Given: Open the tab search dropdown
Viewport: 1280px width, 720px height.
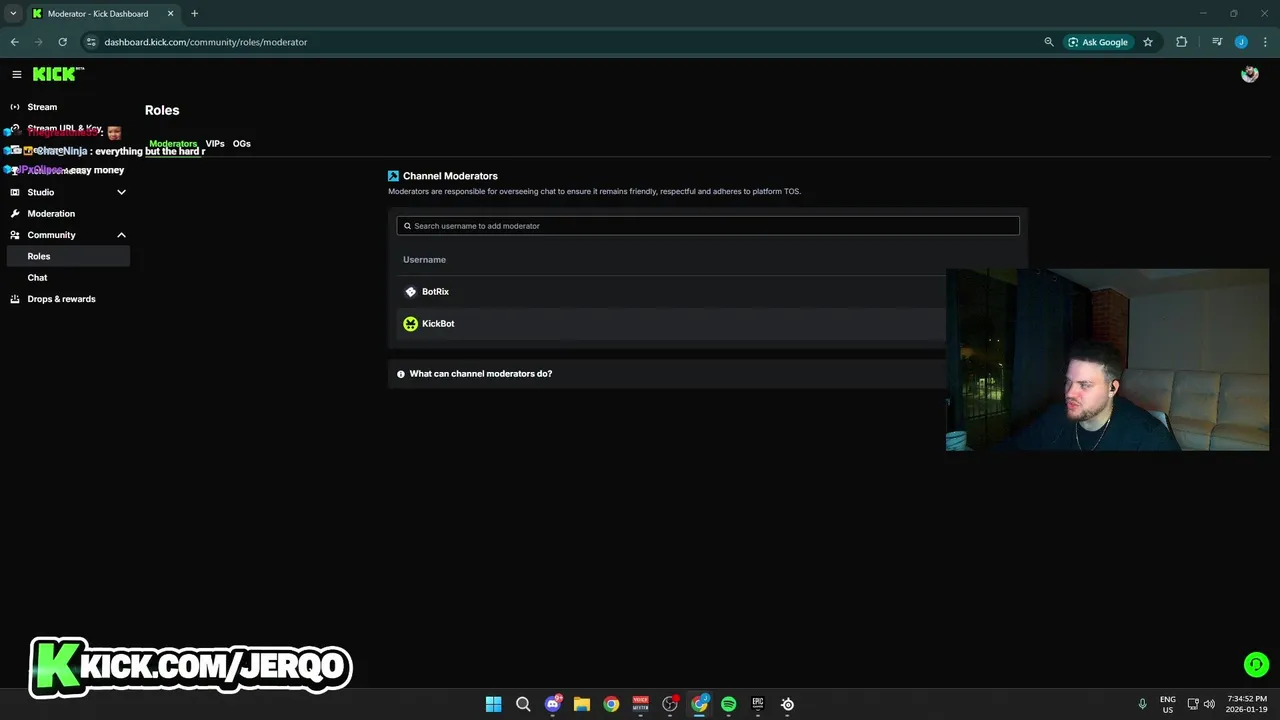Looking at the screenshot, I should (x=13, y=14).
